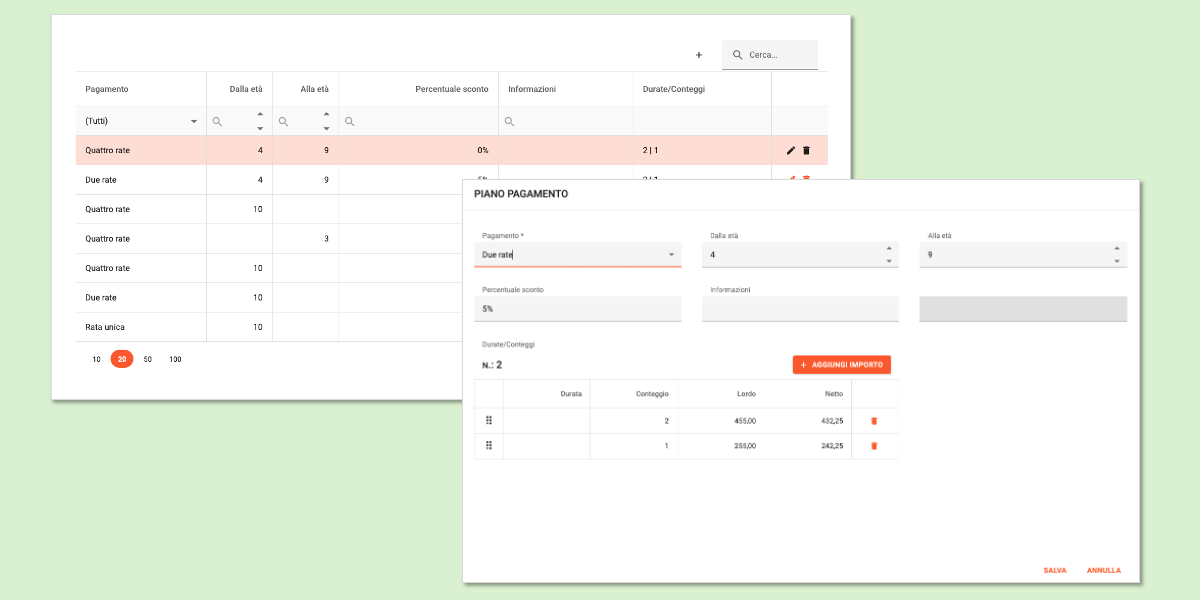Delete the amount row with Lordo 255,00

(x=874, y=446)
